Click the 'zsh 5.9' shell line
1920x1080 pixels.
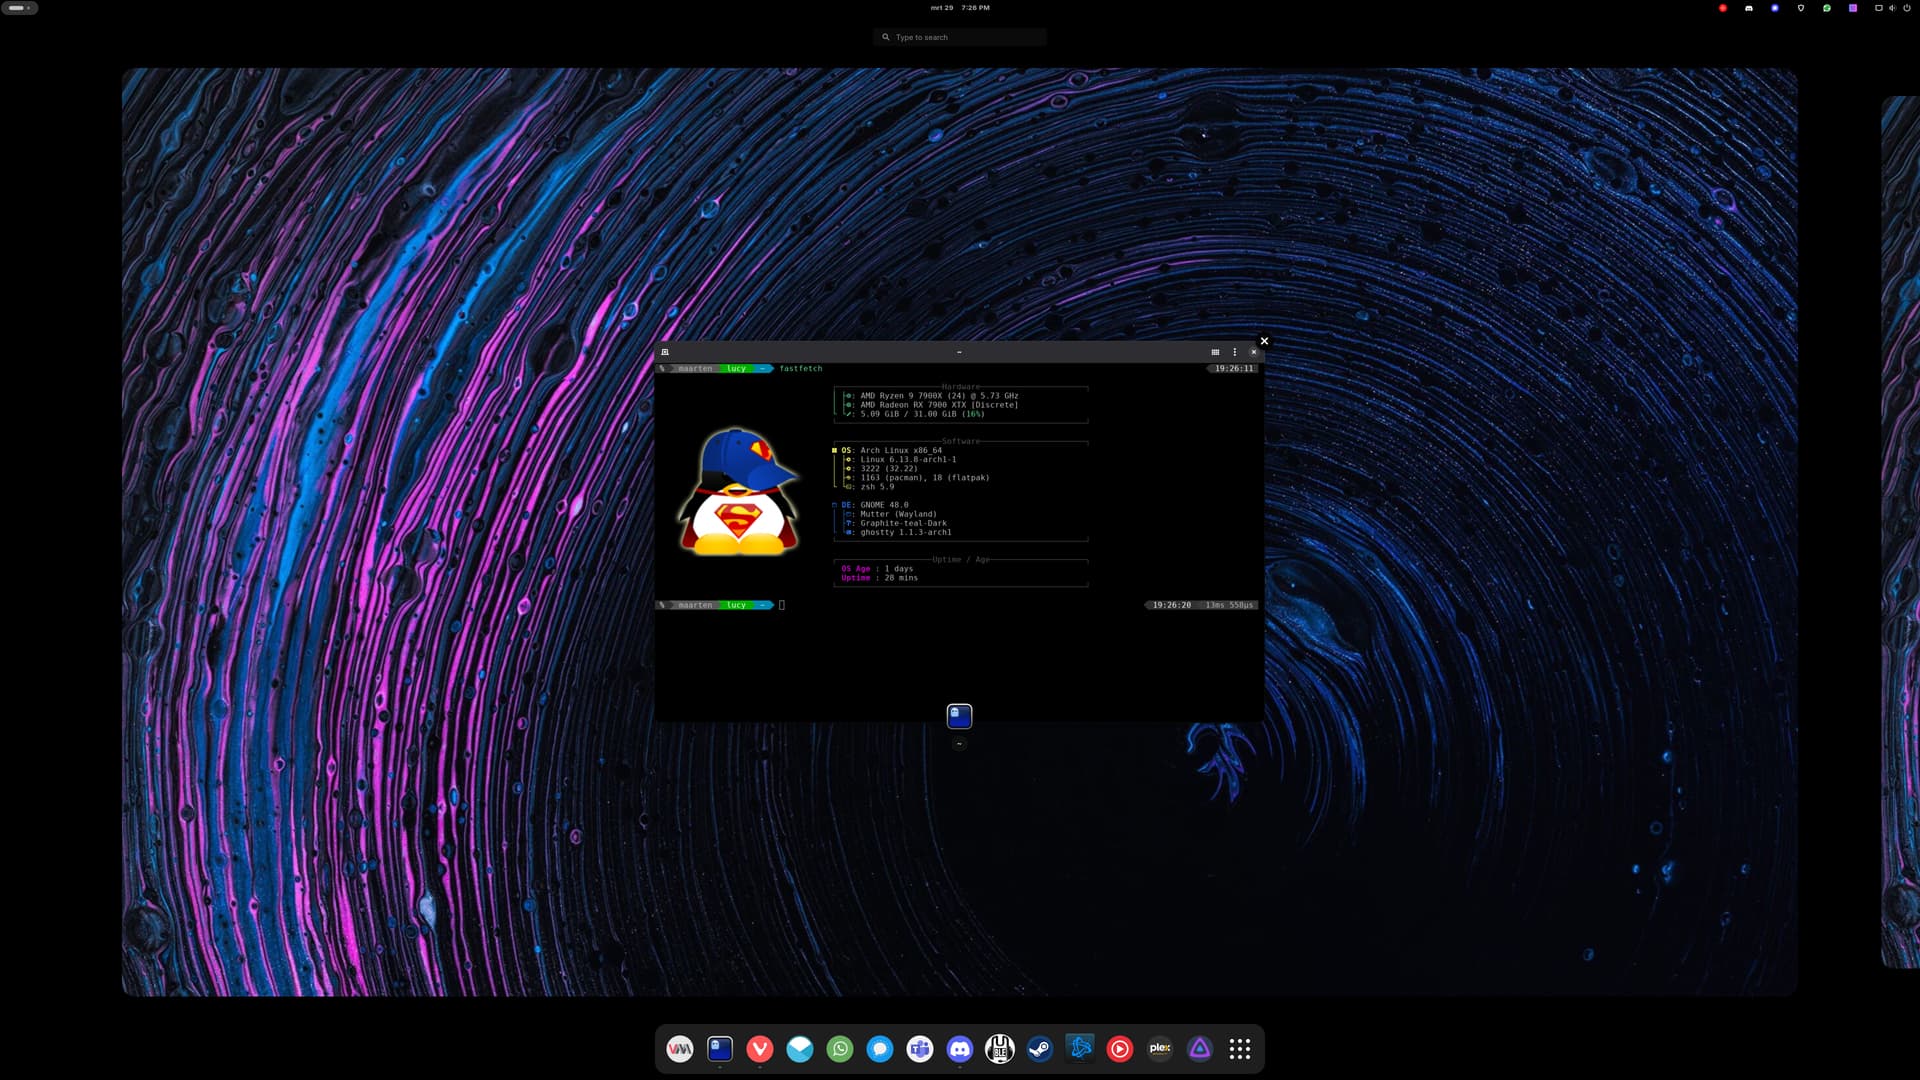[x=877, y=487]
